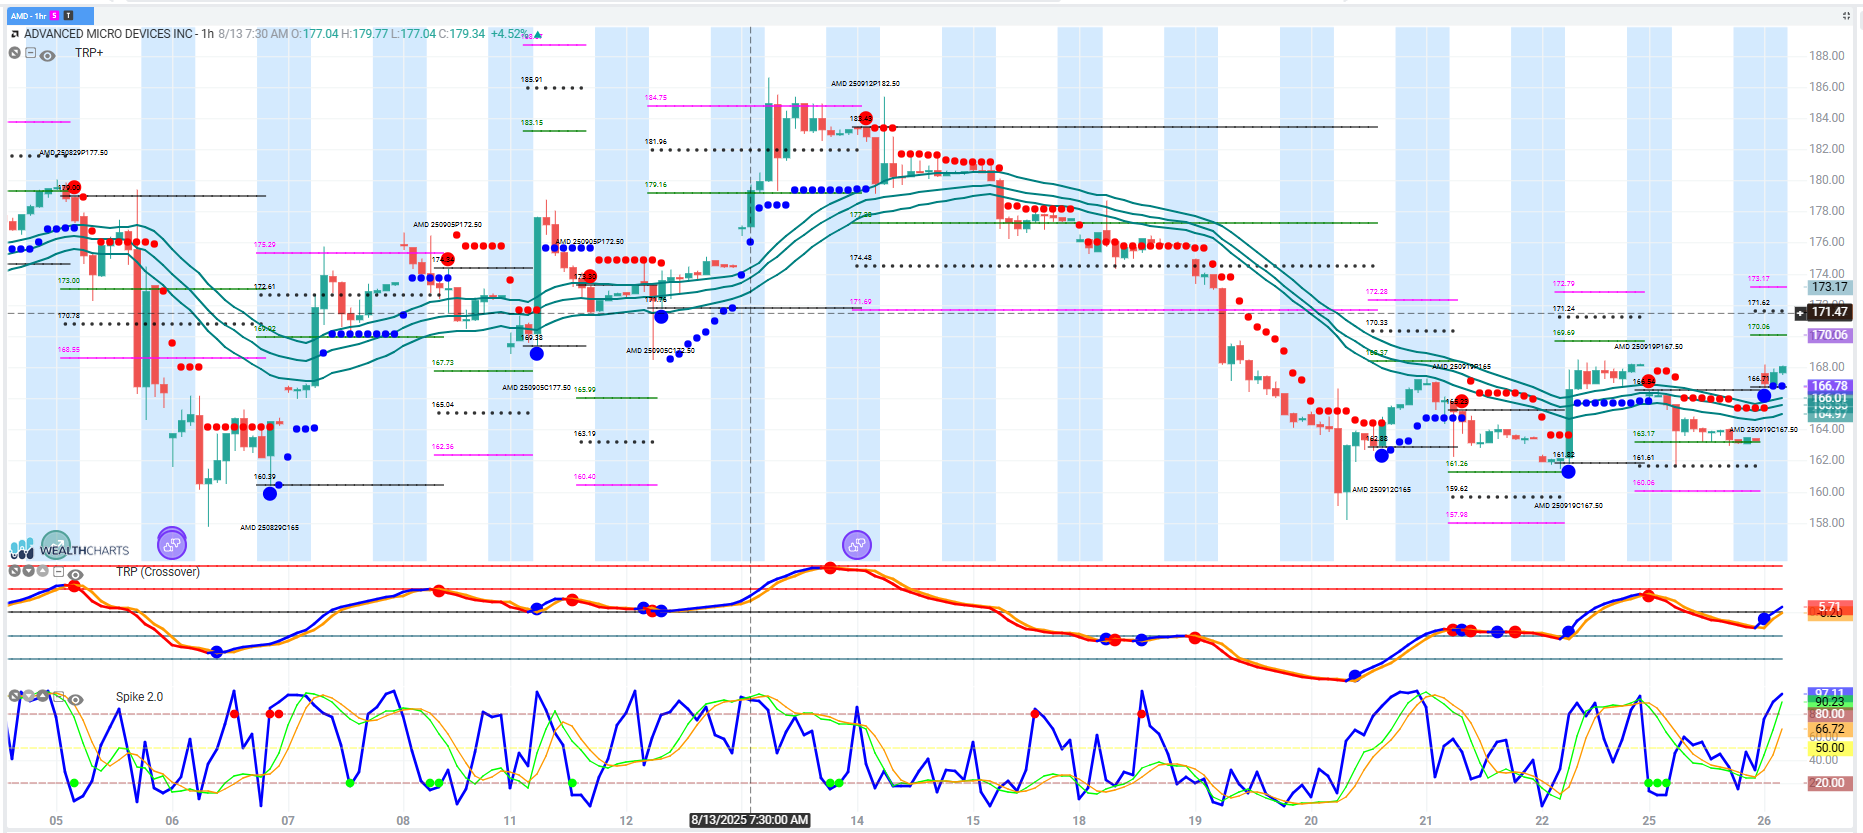Collapse the Spike 2.0 pane
Image resolution: width=1863 pixels, height=833 pixels.
[58, 697]
